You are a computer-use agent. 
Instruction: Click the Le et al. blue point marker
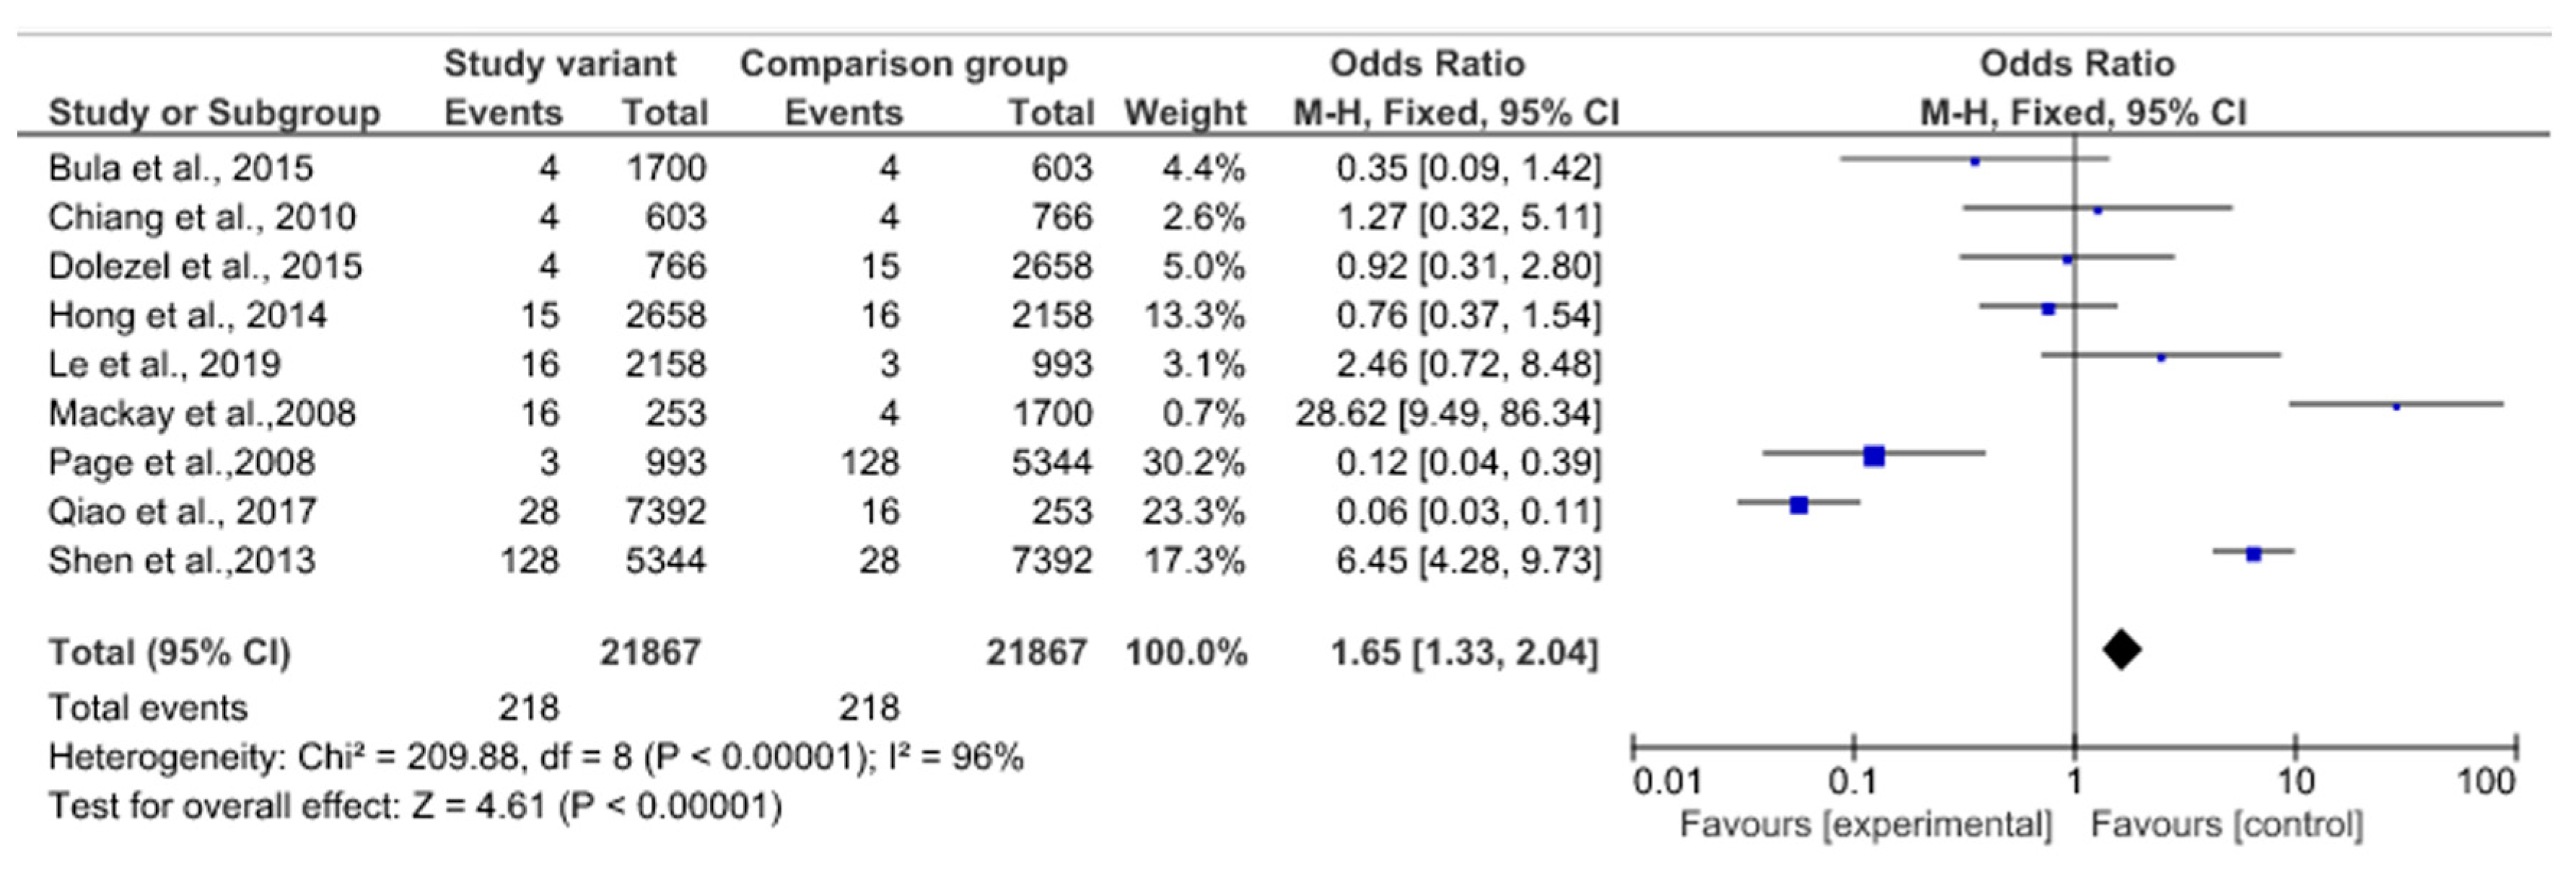point(2161,357)
